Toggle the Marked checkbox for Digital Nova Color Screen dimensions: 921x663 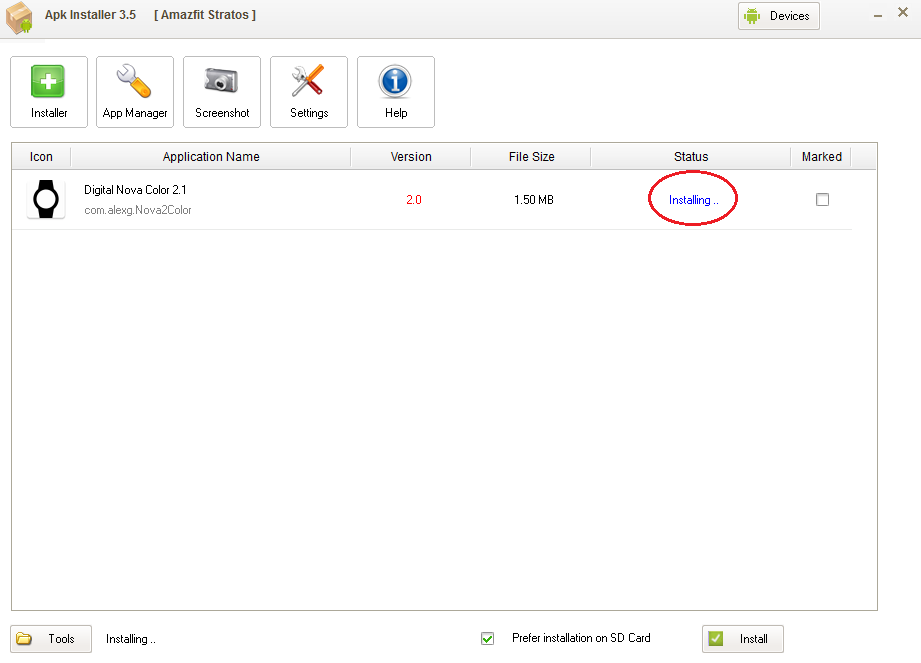point(822,200)
